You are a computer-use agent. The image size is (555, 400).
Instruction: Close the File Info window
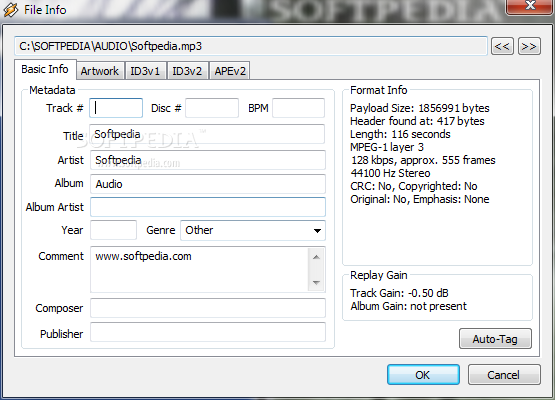(x=530, y=6)
